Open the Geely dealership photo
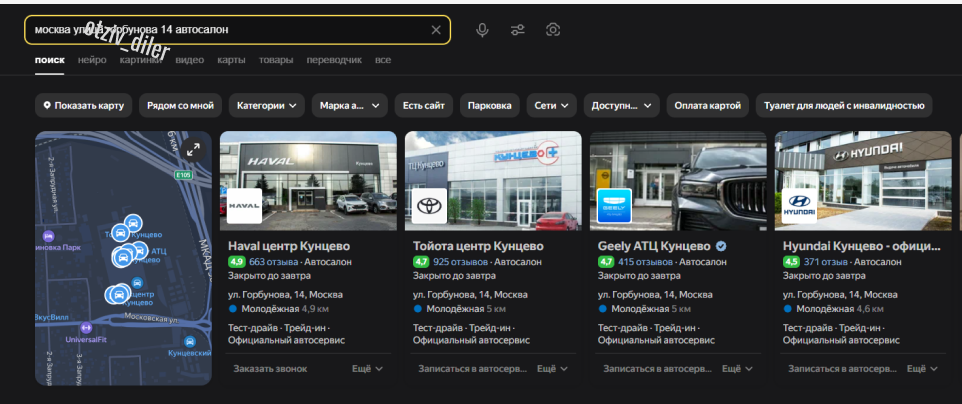 pyautogui.click(x=678, y=181)
